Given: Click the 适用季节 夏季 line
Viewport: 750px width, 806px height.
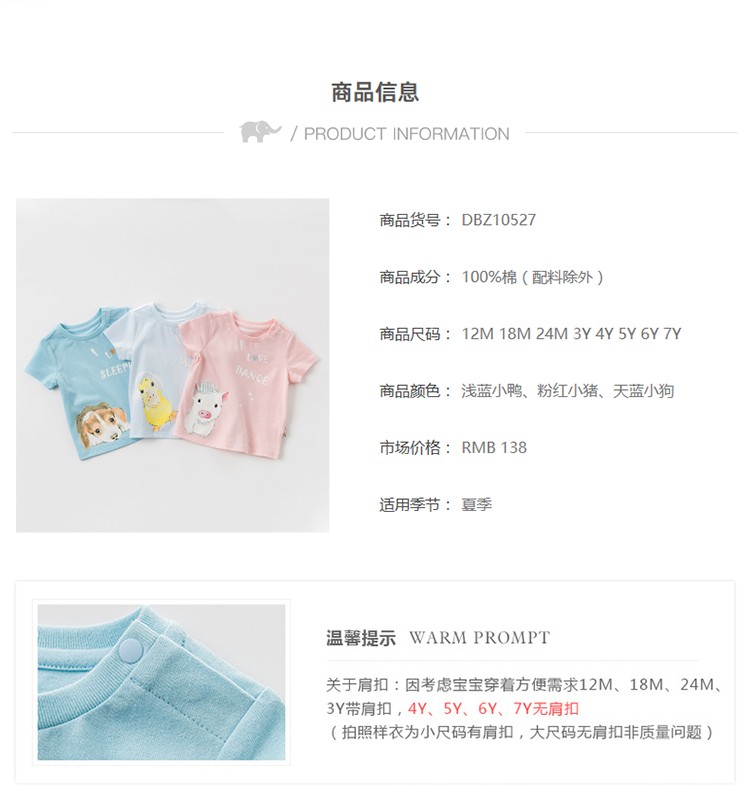Looking at the screenshot, I should click(x=435, y=505).
